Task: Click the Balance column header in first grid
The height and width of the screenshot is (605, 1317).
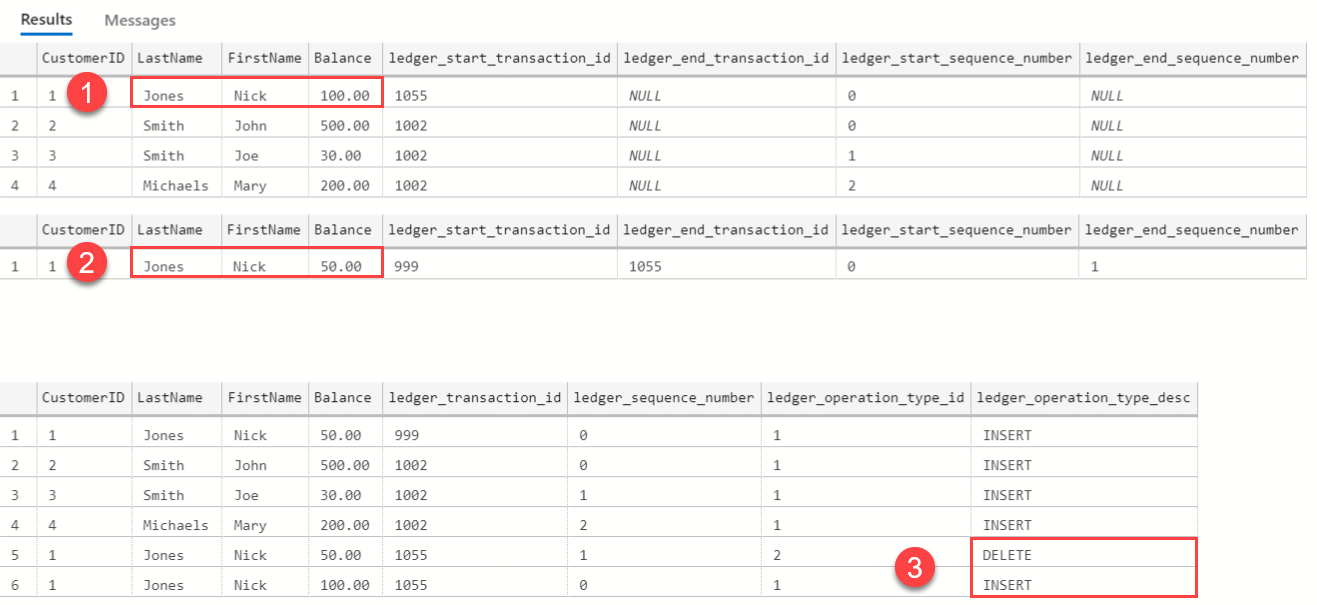Action: tap(344, 58)
